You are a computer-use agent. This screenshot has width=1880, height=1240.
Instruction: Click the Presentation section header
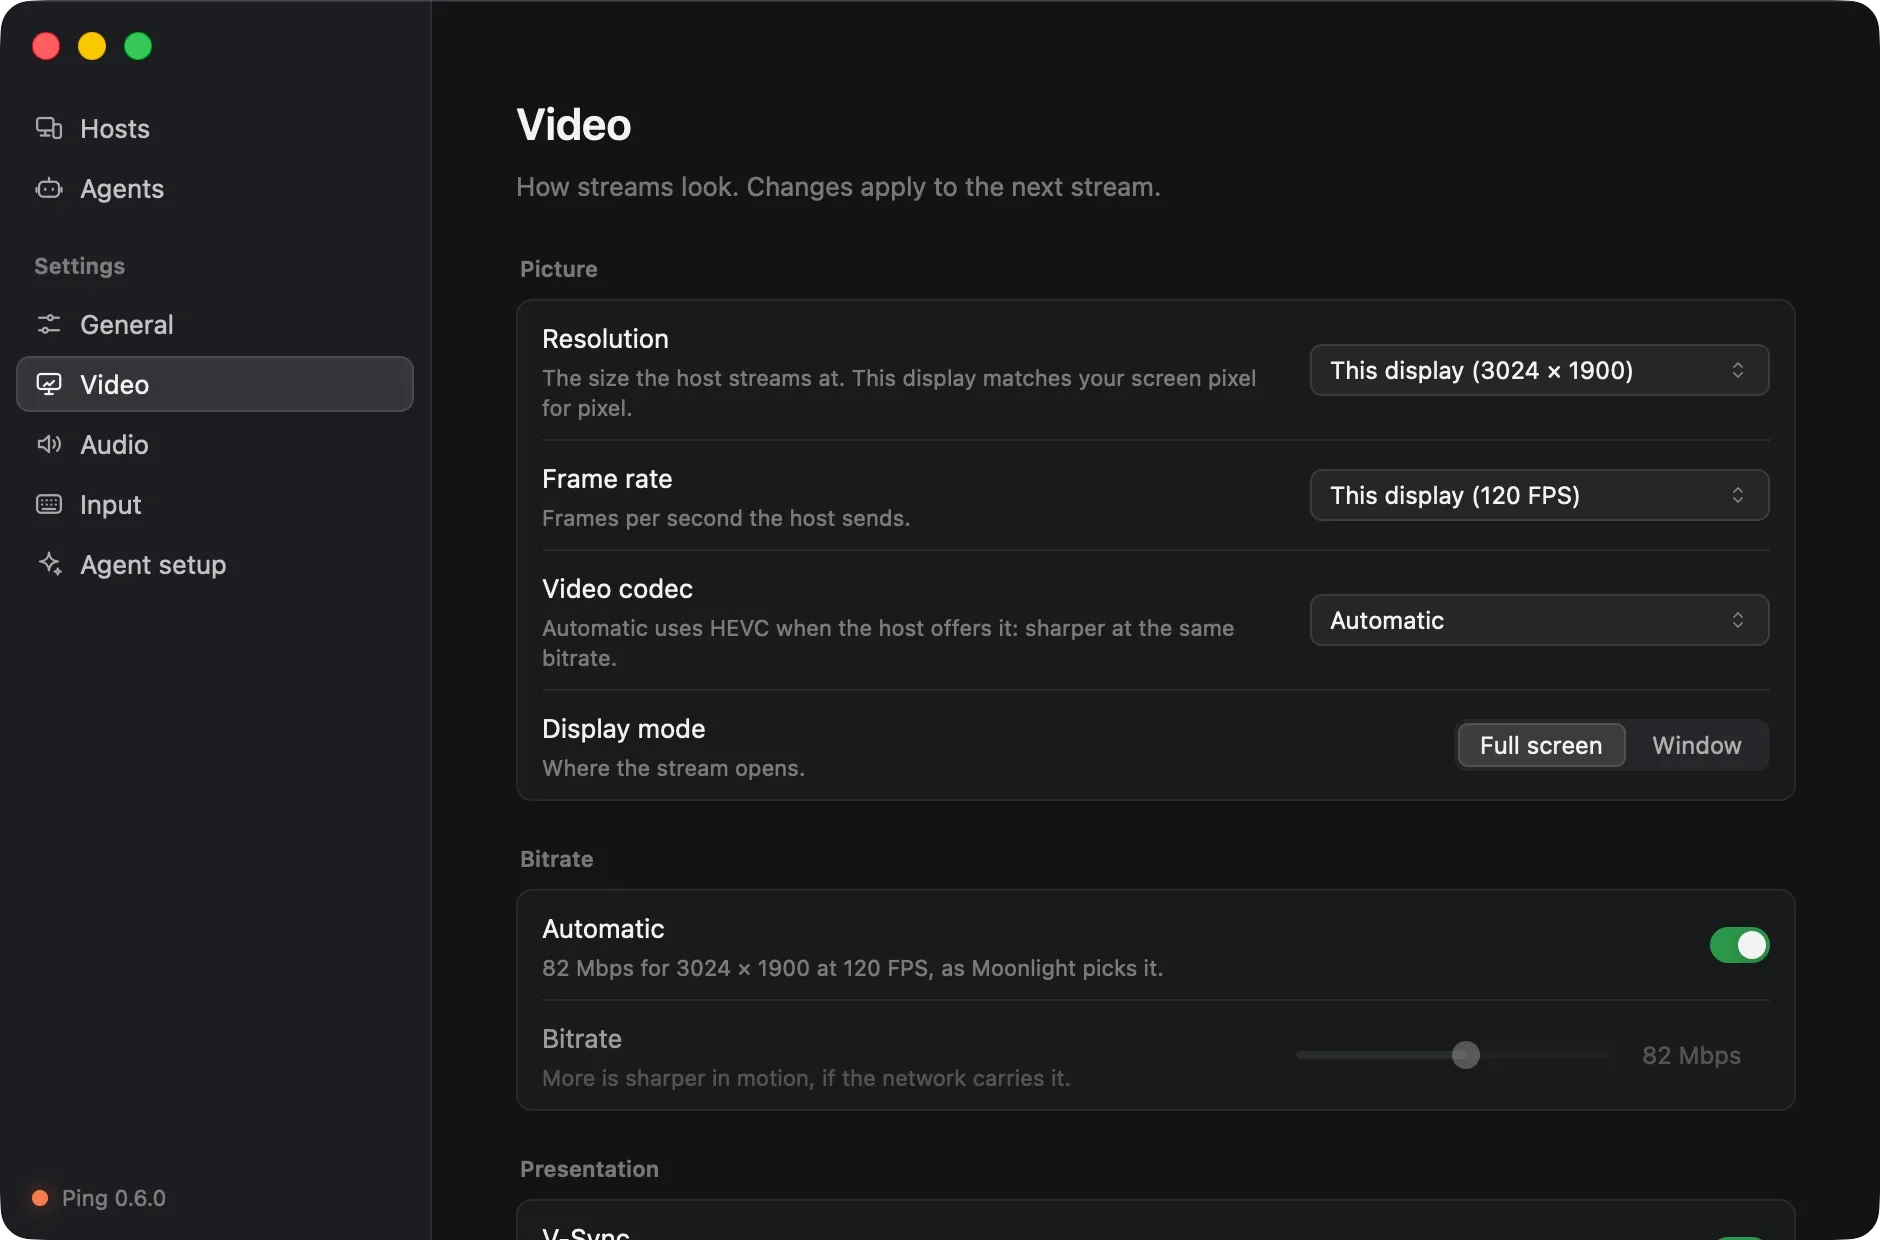click(x=589, y=1169)
